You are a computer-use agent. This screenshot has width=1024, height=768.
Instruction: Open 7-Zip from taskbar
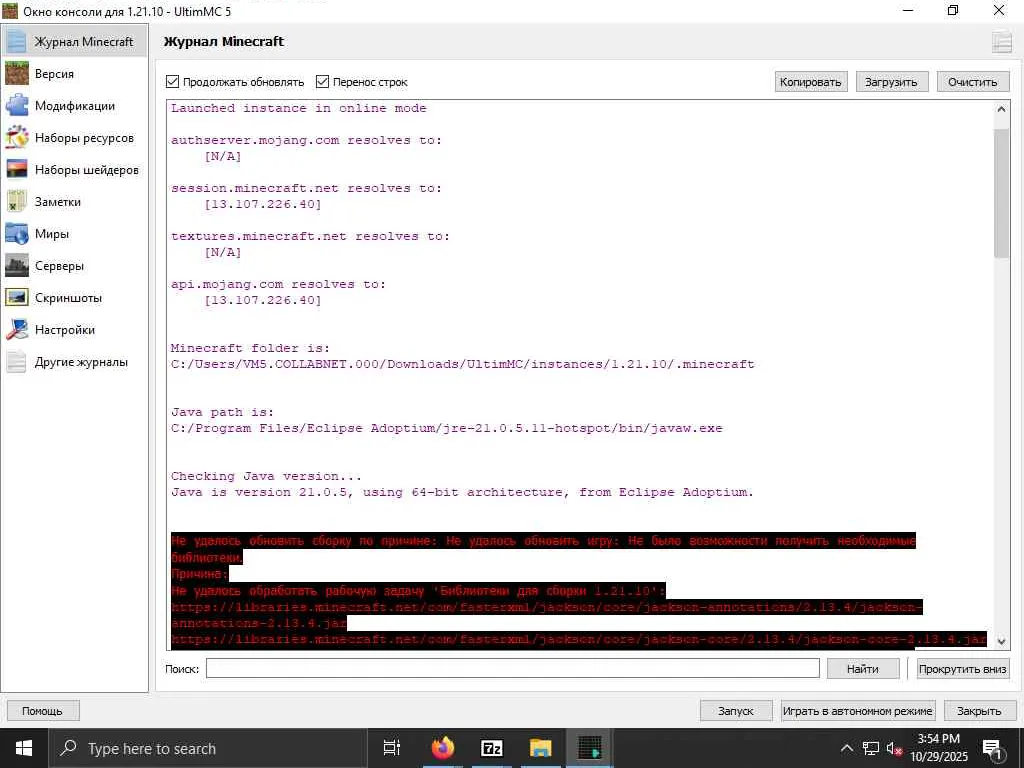click(x=492, y=748)
